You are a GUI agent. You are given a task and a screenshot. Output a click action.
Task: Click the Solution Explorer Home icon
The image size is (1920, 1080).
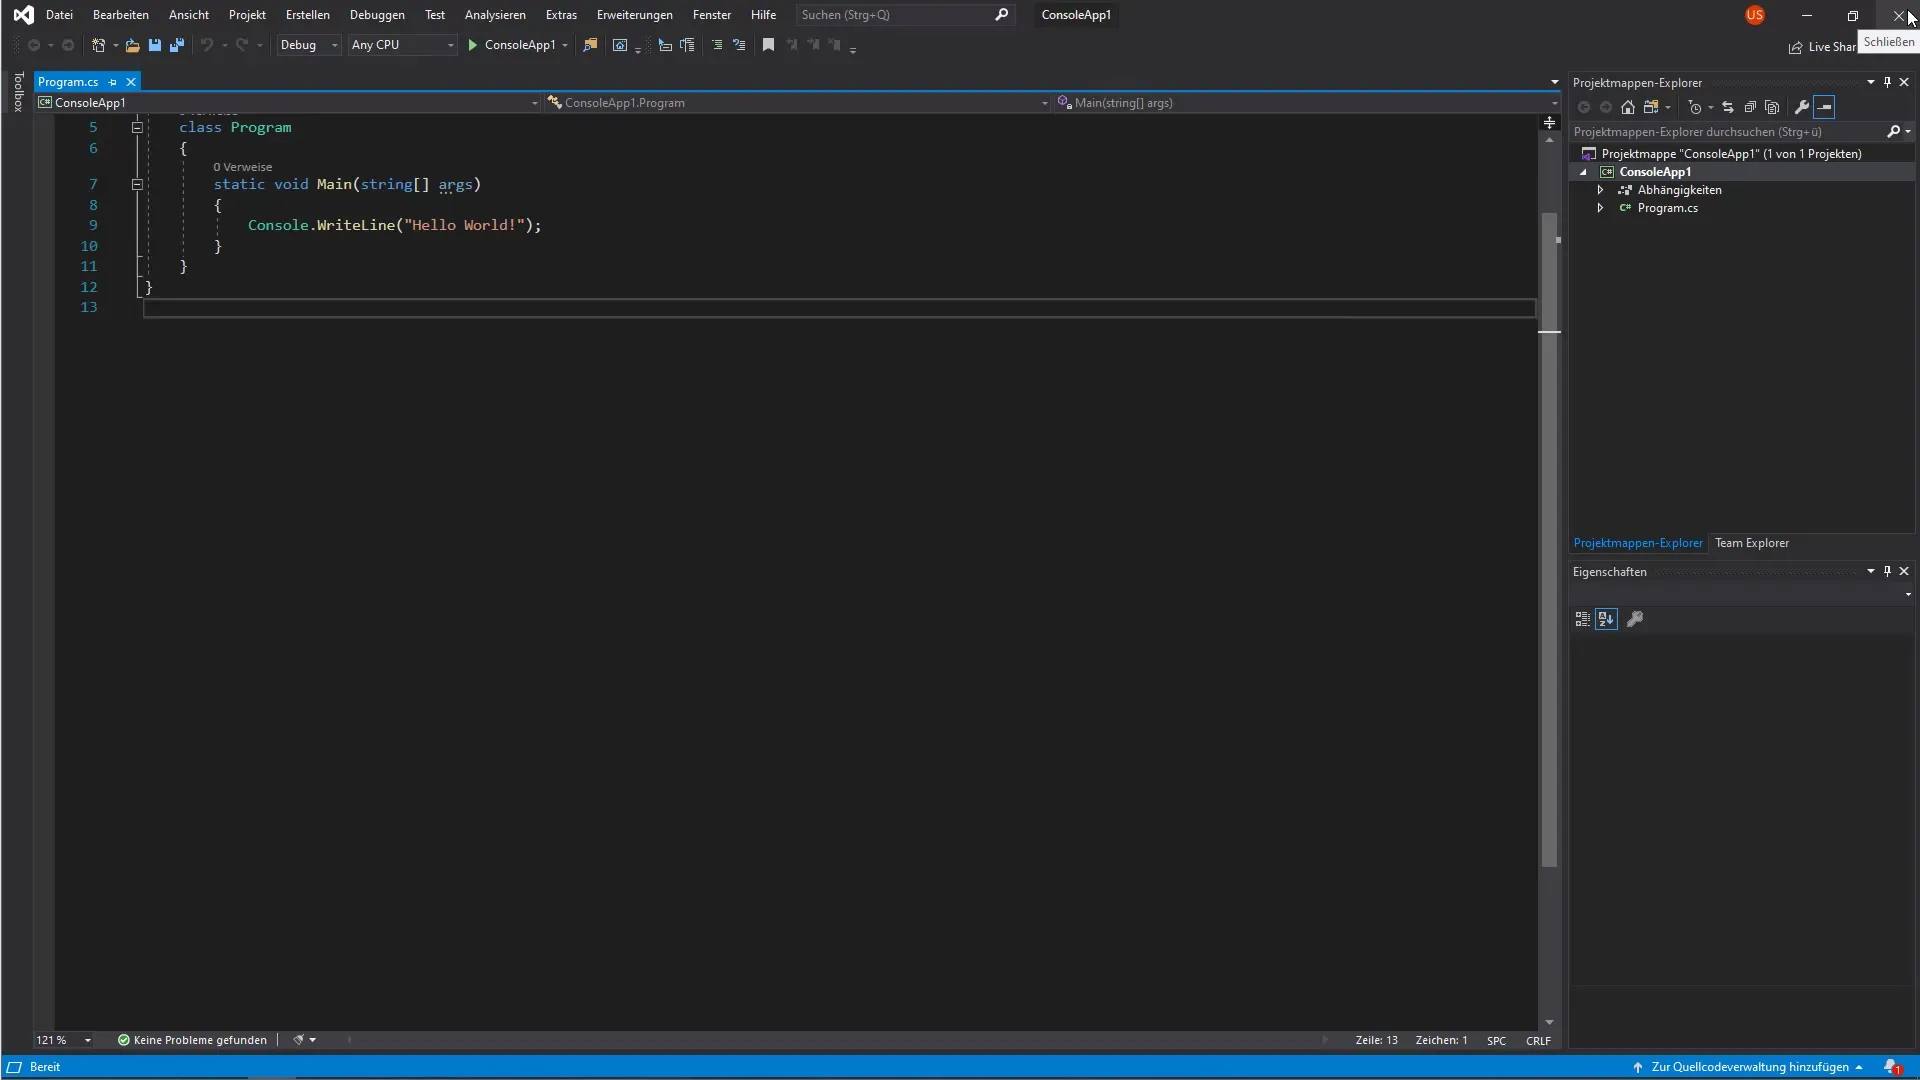tap(1628, 107)
